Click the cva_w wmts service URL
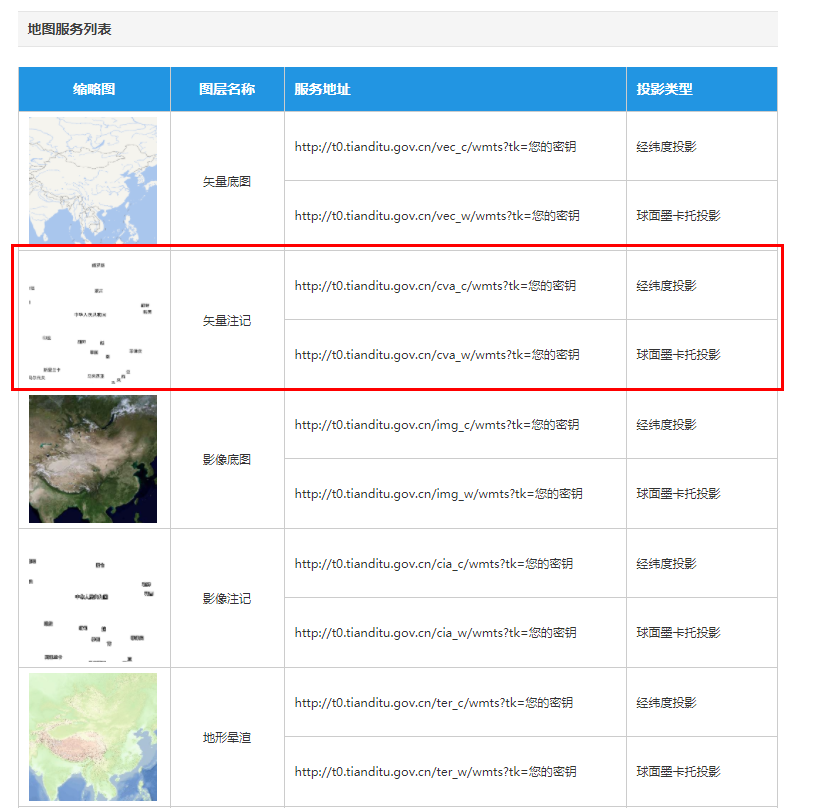Viewport: 815px width, 808px height. click(x=437, y=355)
